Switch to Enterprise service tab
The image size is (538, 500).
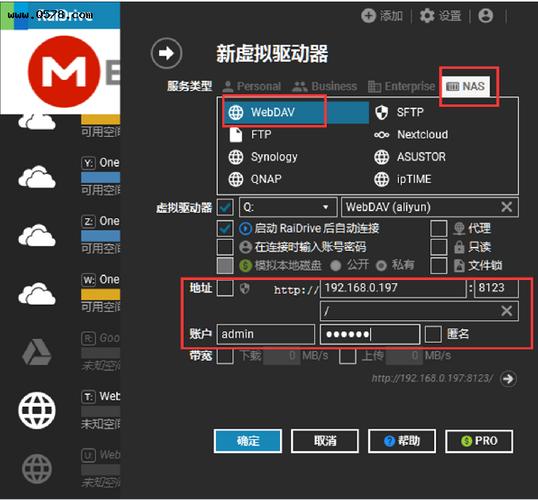point(401,86)
